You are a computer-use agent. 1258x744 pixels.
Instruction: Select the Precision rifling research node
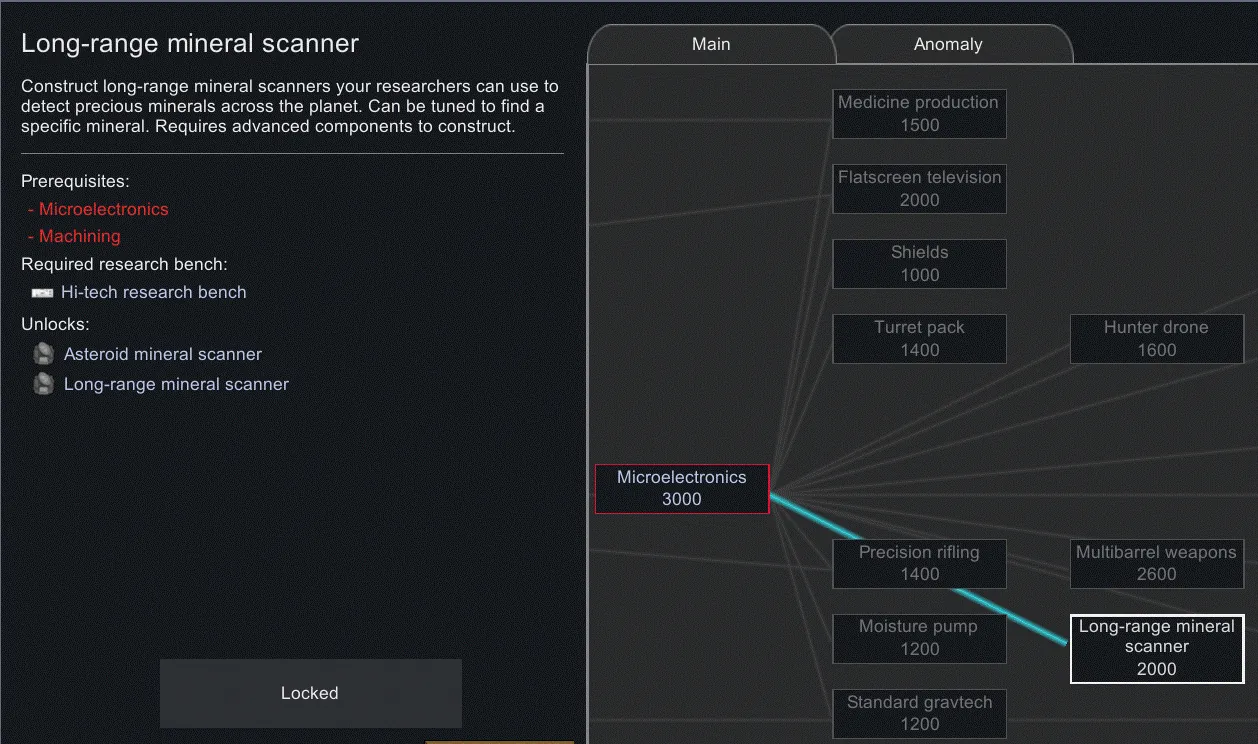[919, 563]
